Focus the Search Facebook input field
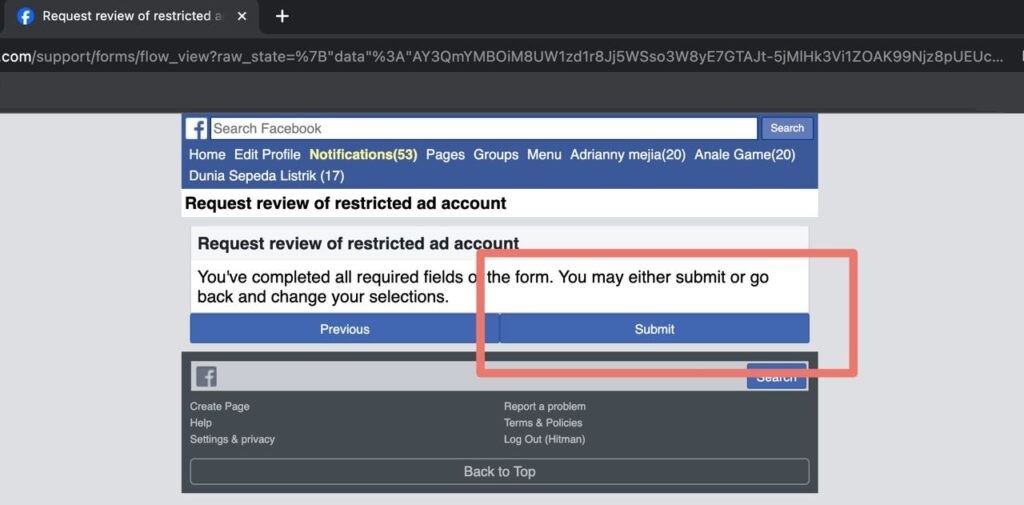Image resolution: width=1024 pixels, height=505 pixels. (483, 128)
